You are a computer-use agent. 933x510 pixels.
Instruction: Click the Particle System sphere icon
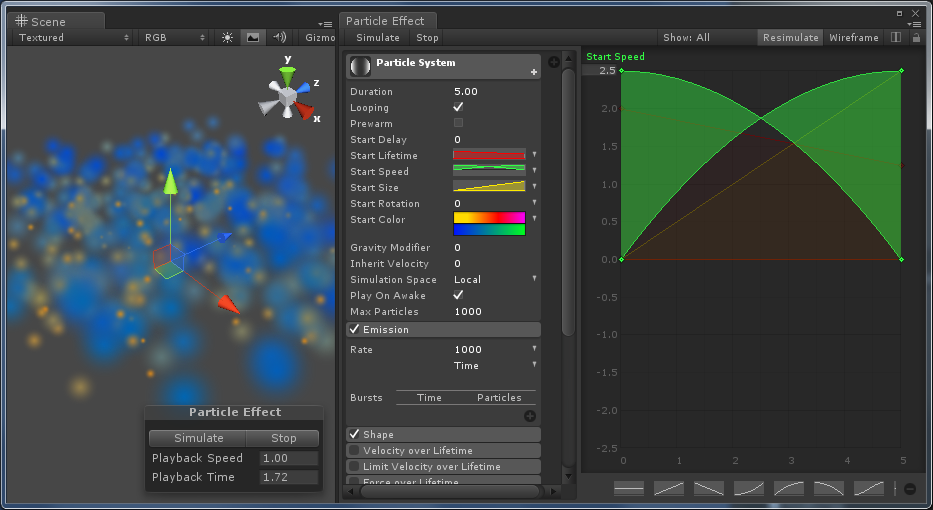[x=360, y=66]
